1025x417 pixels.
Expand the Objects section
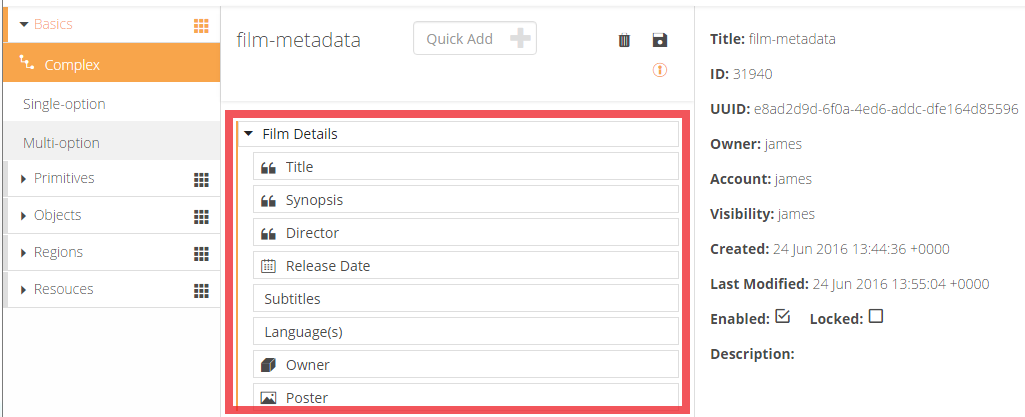pos(25,216)
